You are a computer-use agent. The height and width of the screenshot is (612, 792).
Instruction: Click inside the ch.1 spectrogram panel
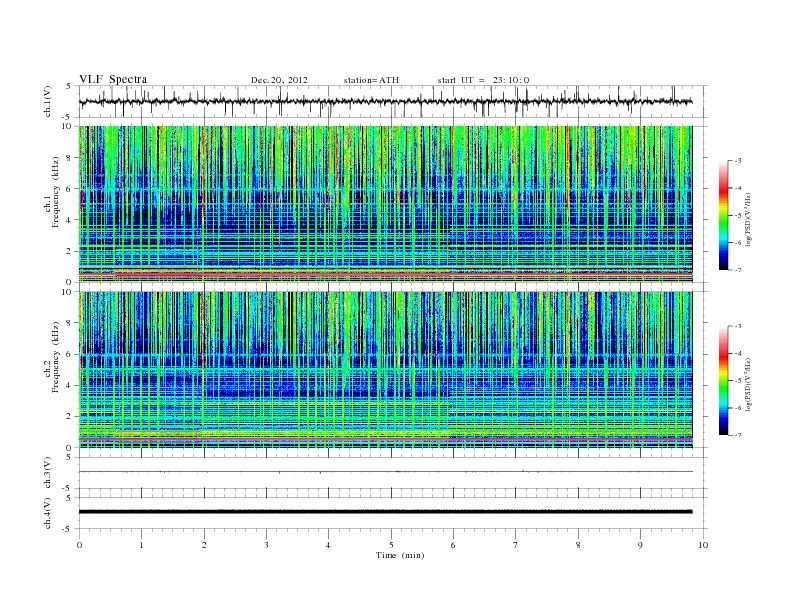coord(385,204)
